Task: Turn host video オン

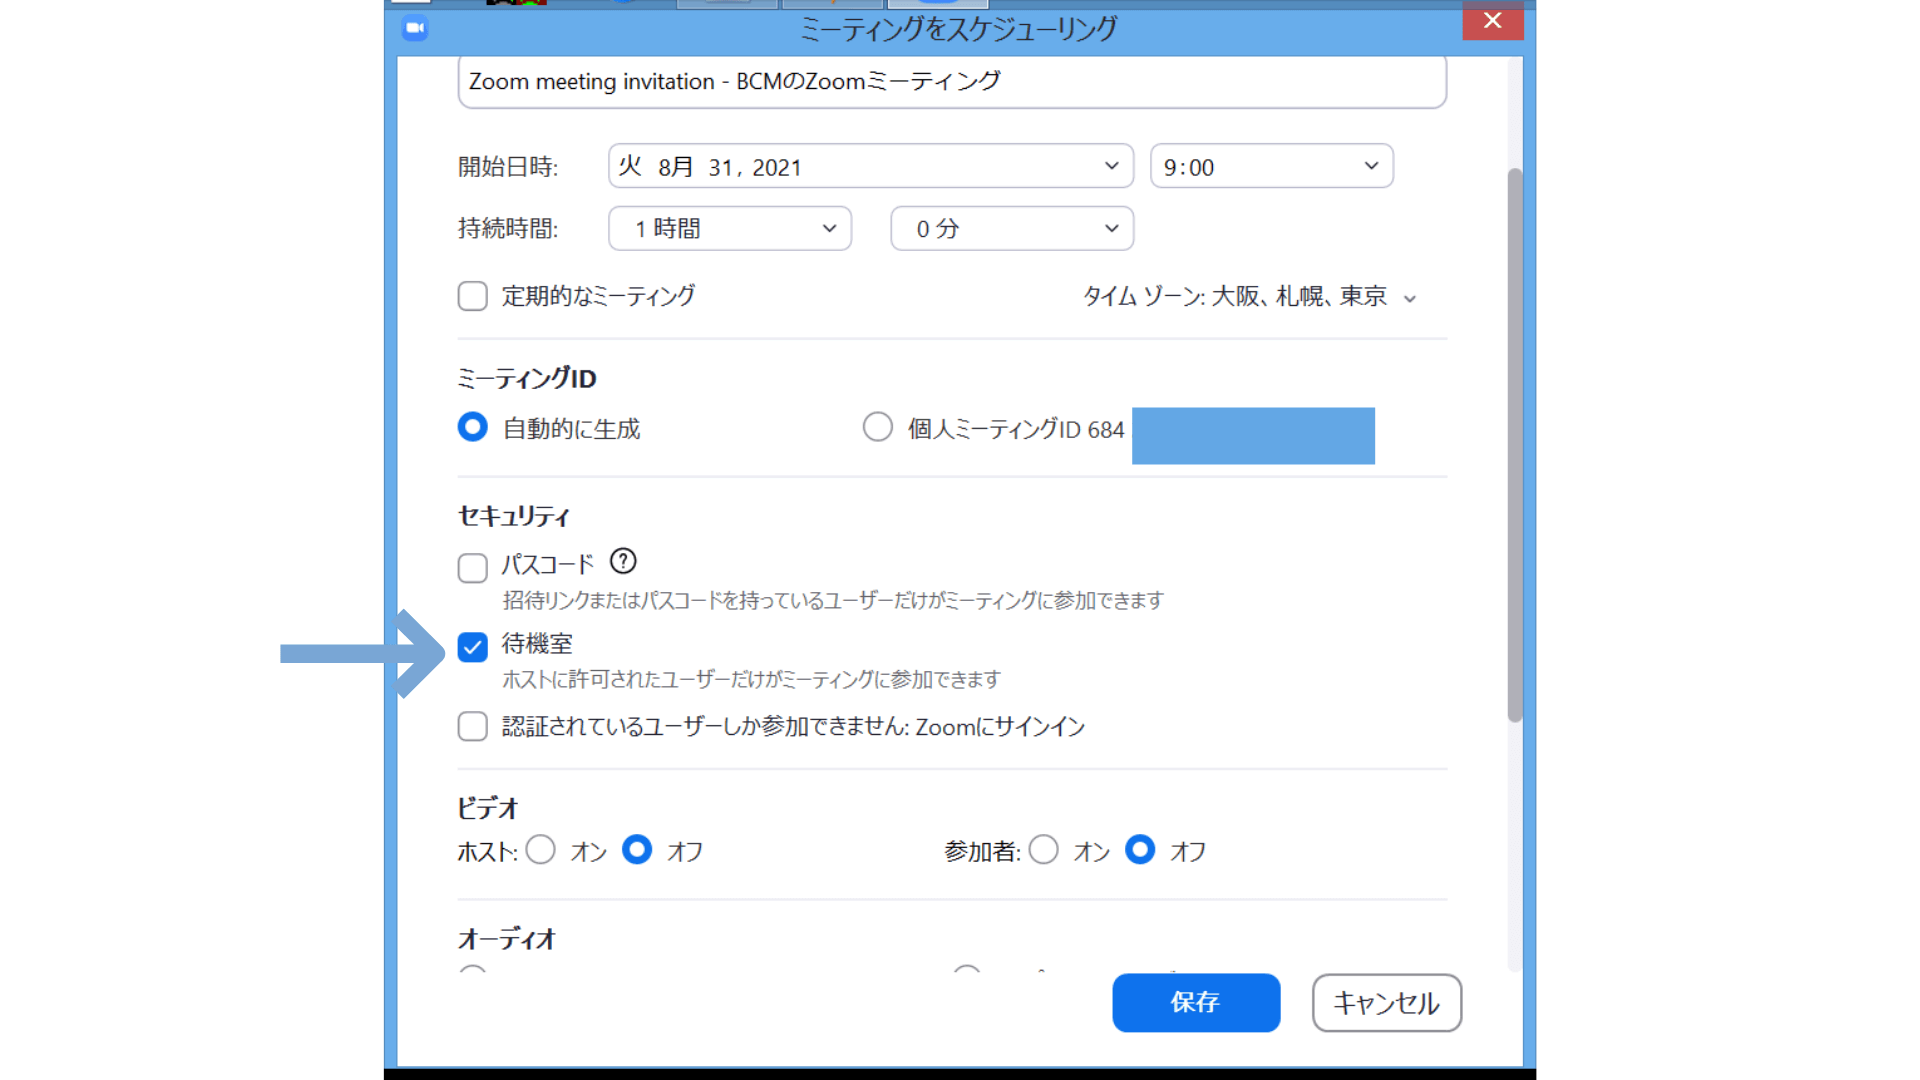Action: [541, 850]
